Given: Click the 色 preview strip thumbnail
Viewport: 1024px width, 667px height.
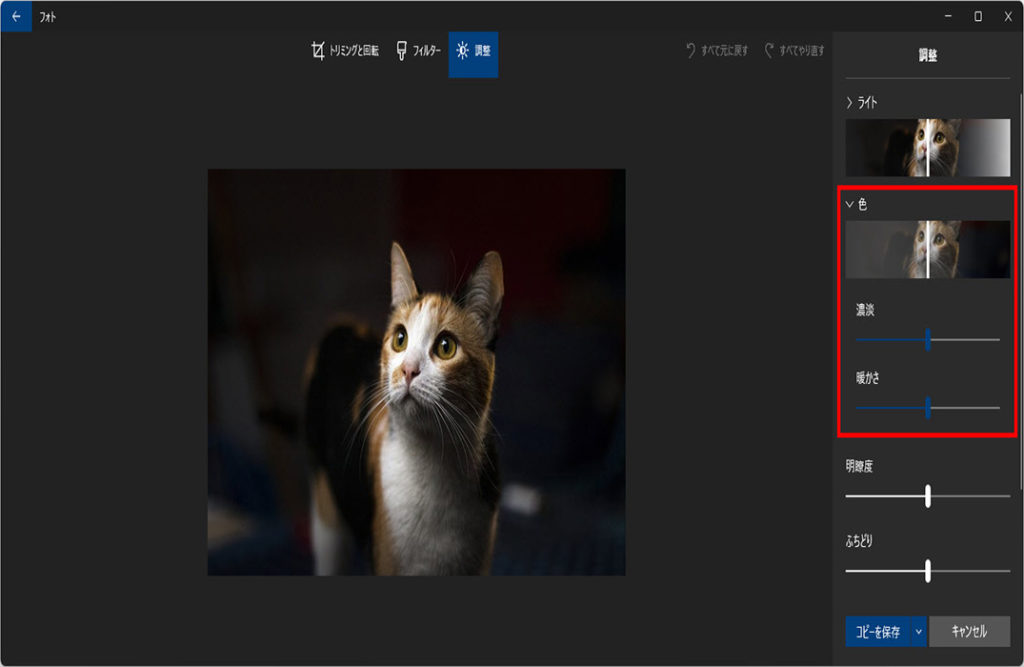Looking at the screenshot, I should [x=927, y=249].
